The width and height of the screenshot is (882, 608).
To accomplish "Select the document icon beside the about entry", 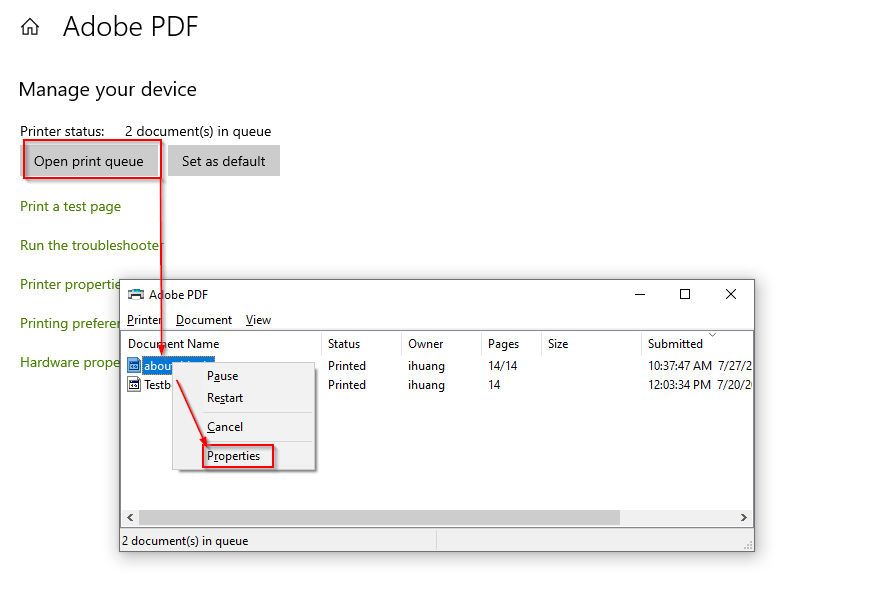I will [x=136, y=366].
